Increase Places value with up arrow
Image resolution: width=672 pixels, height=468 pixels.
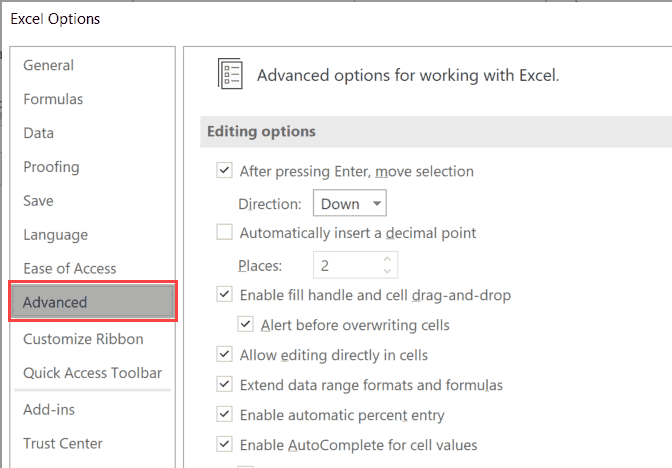[x=389, y=259]
